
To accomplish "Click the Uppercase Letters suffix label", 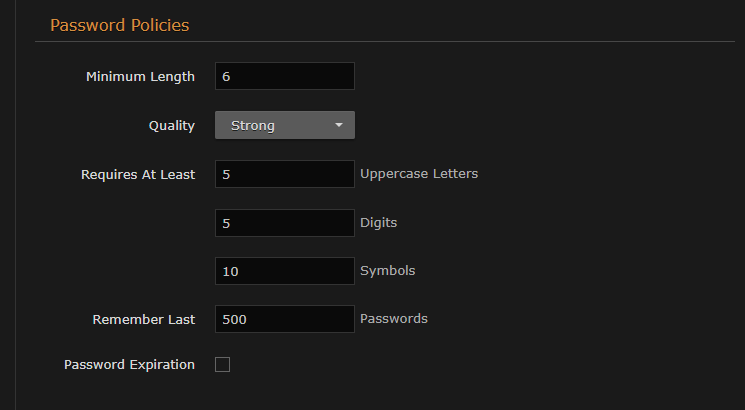I will coord(419,173).
